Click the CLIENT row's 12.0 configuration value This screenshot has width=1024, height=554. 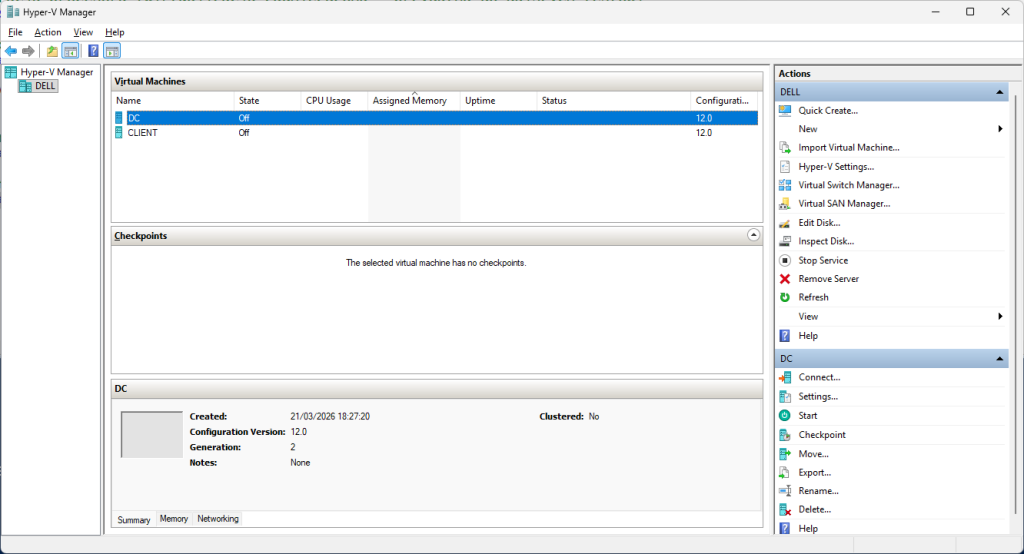coord(704,133)
